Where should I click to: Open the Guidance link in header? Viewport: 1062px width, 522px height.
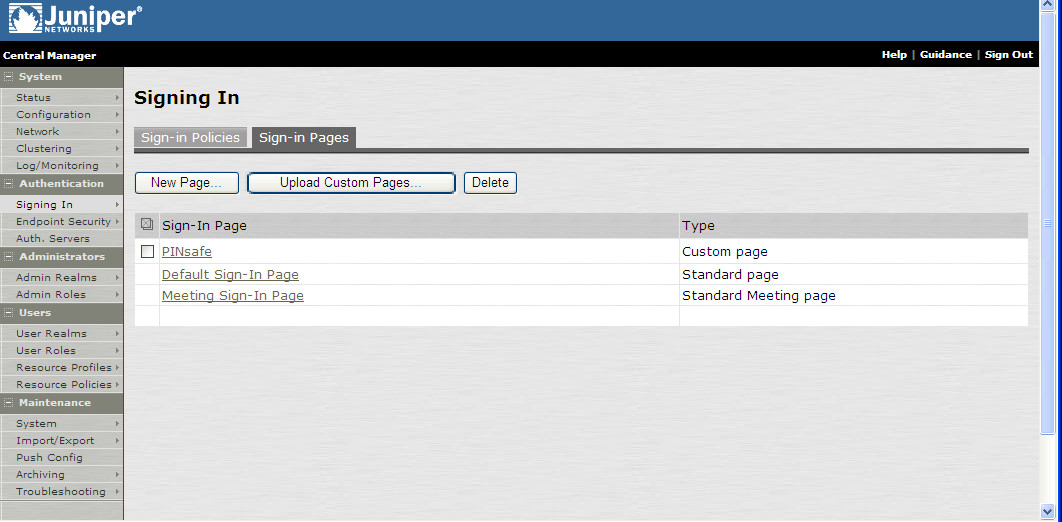(x=945, y=55)
